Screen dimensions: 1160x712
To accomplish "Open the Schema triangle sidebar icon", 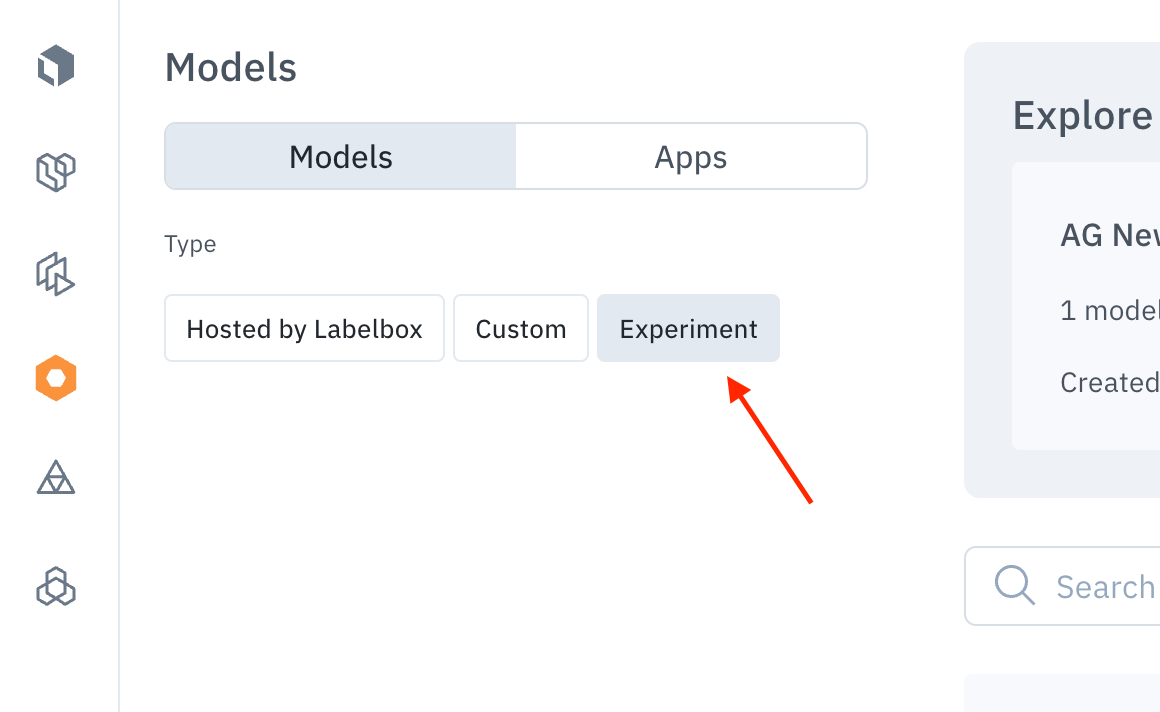I will point(56,477).
